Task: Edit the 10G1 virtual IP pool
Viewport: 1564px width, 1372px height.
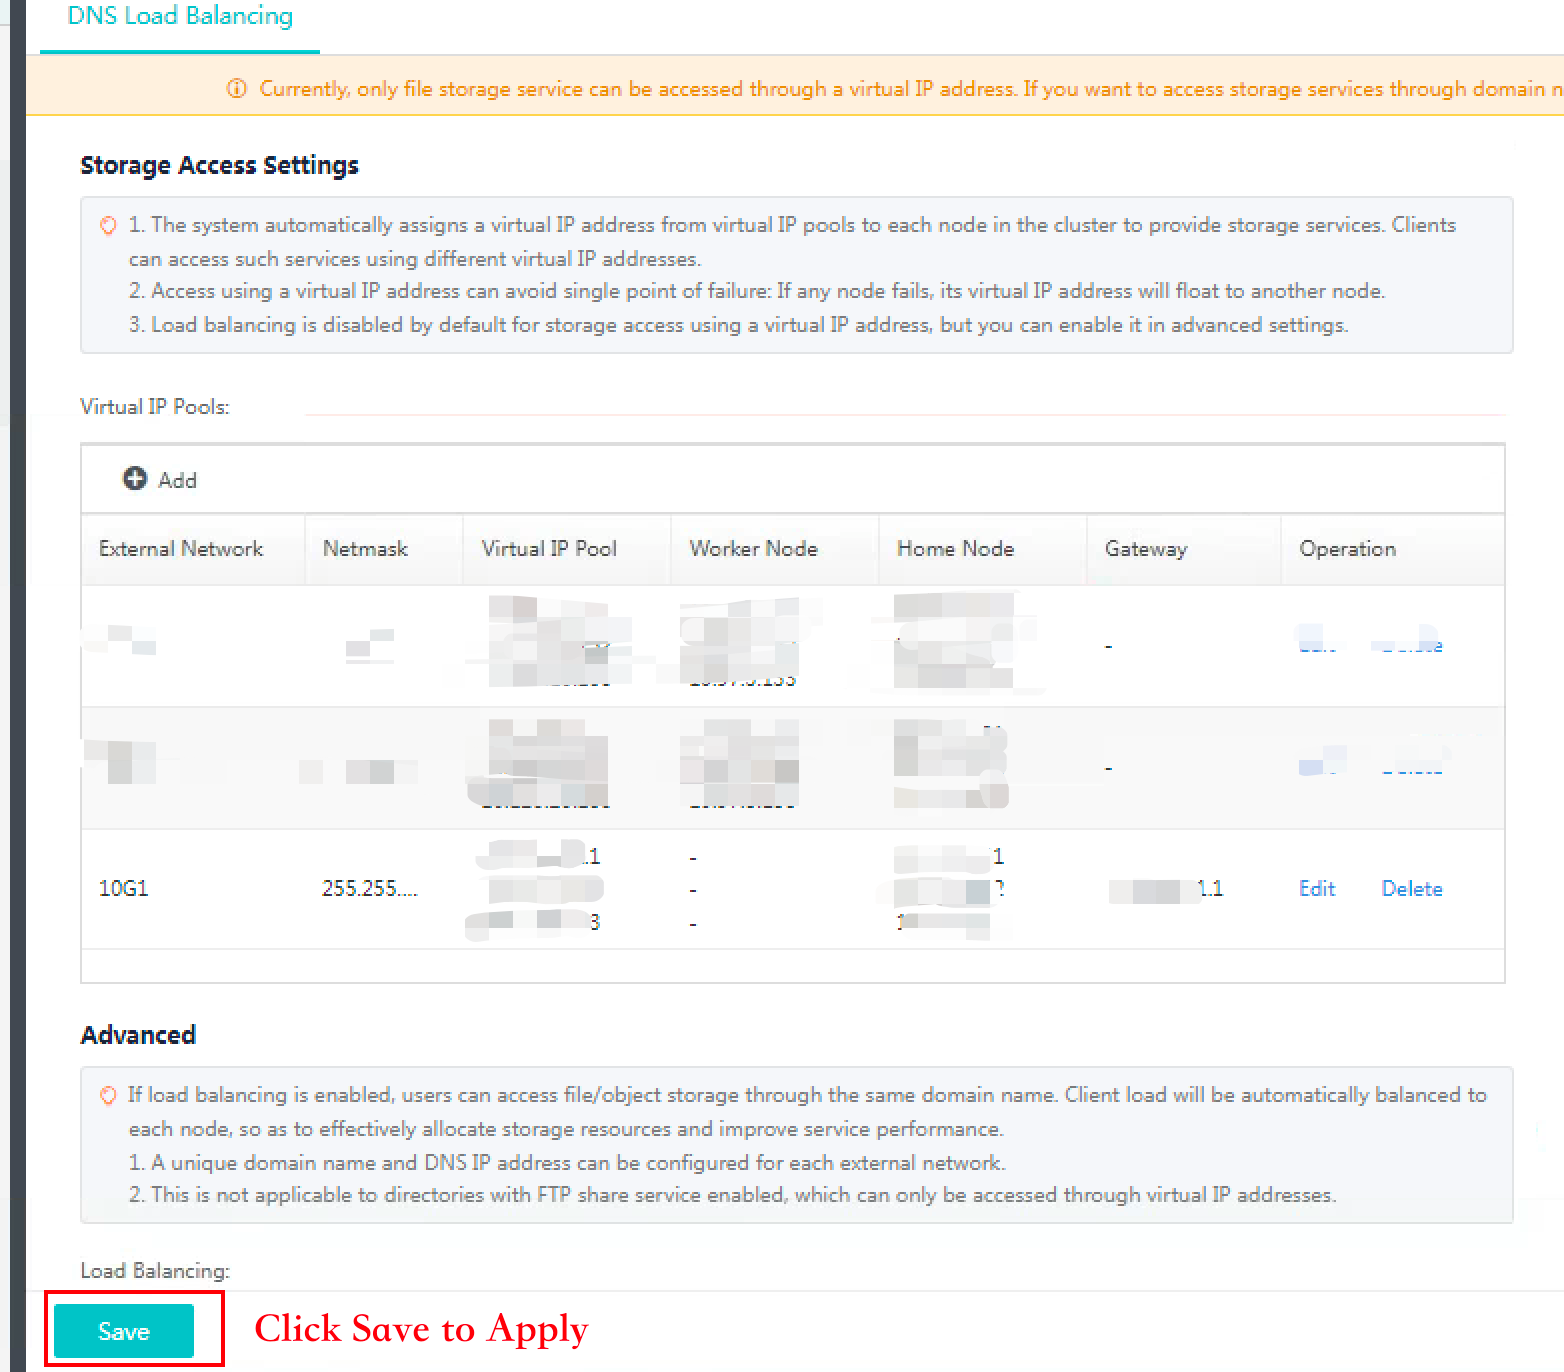Action: tap(1317, 888)
